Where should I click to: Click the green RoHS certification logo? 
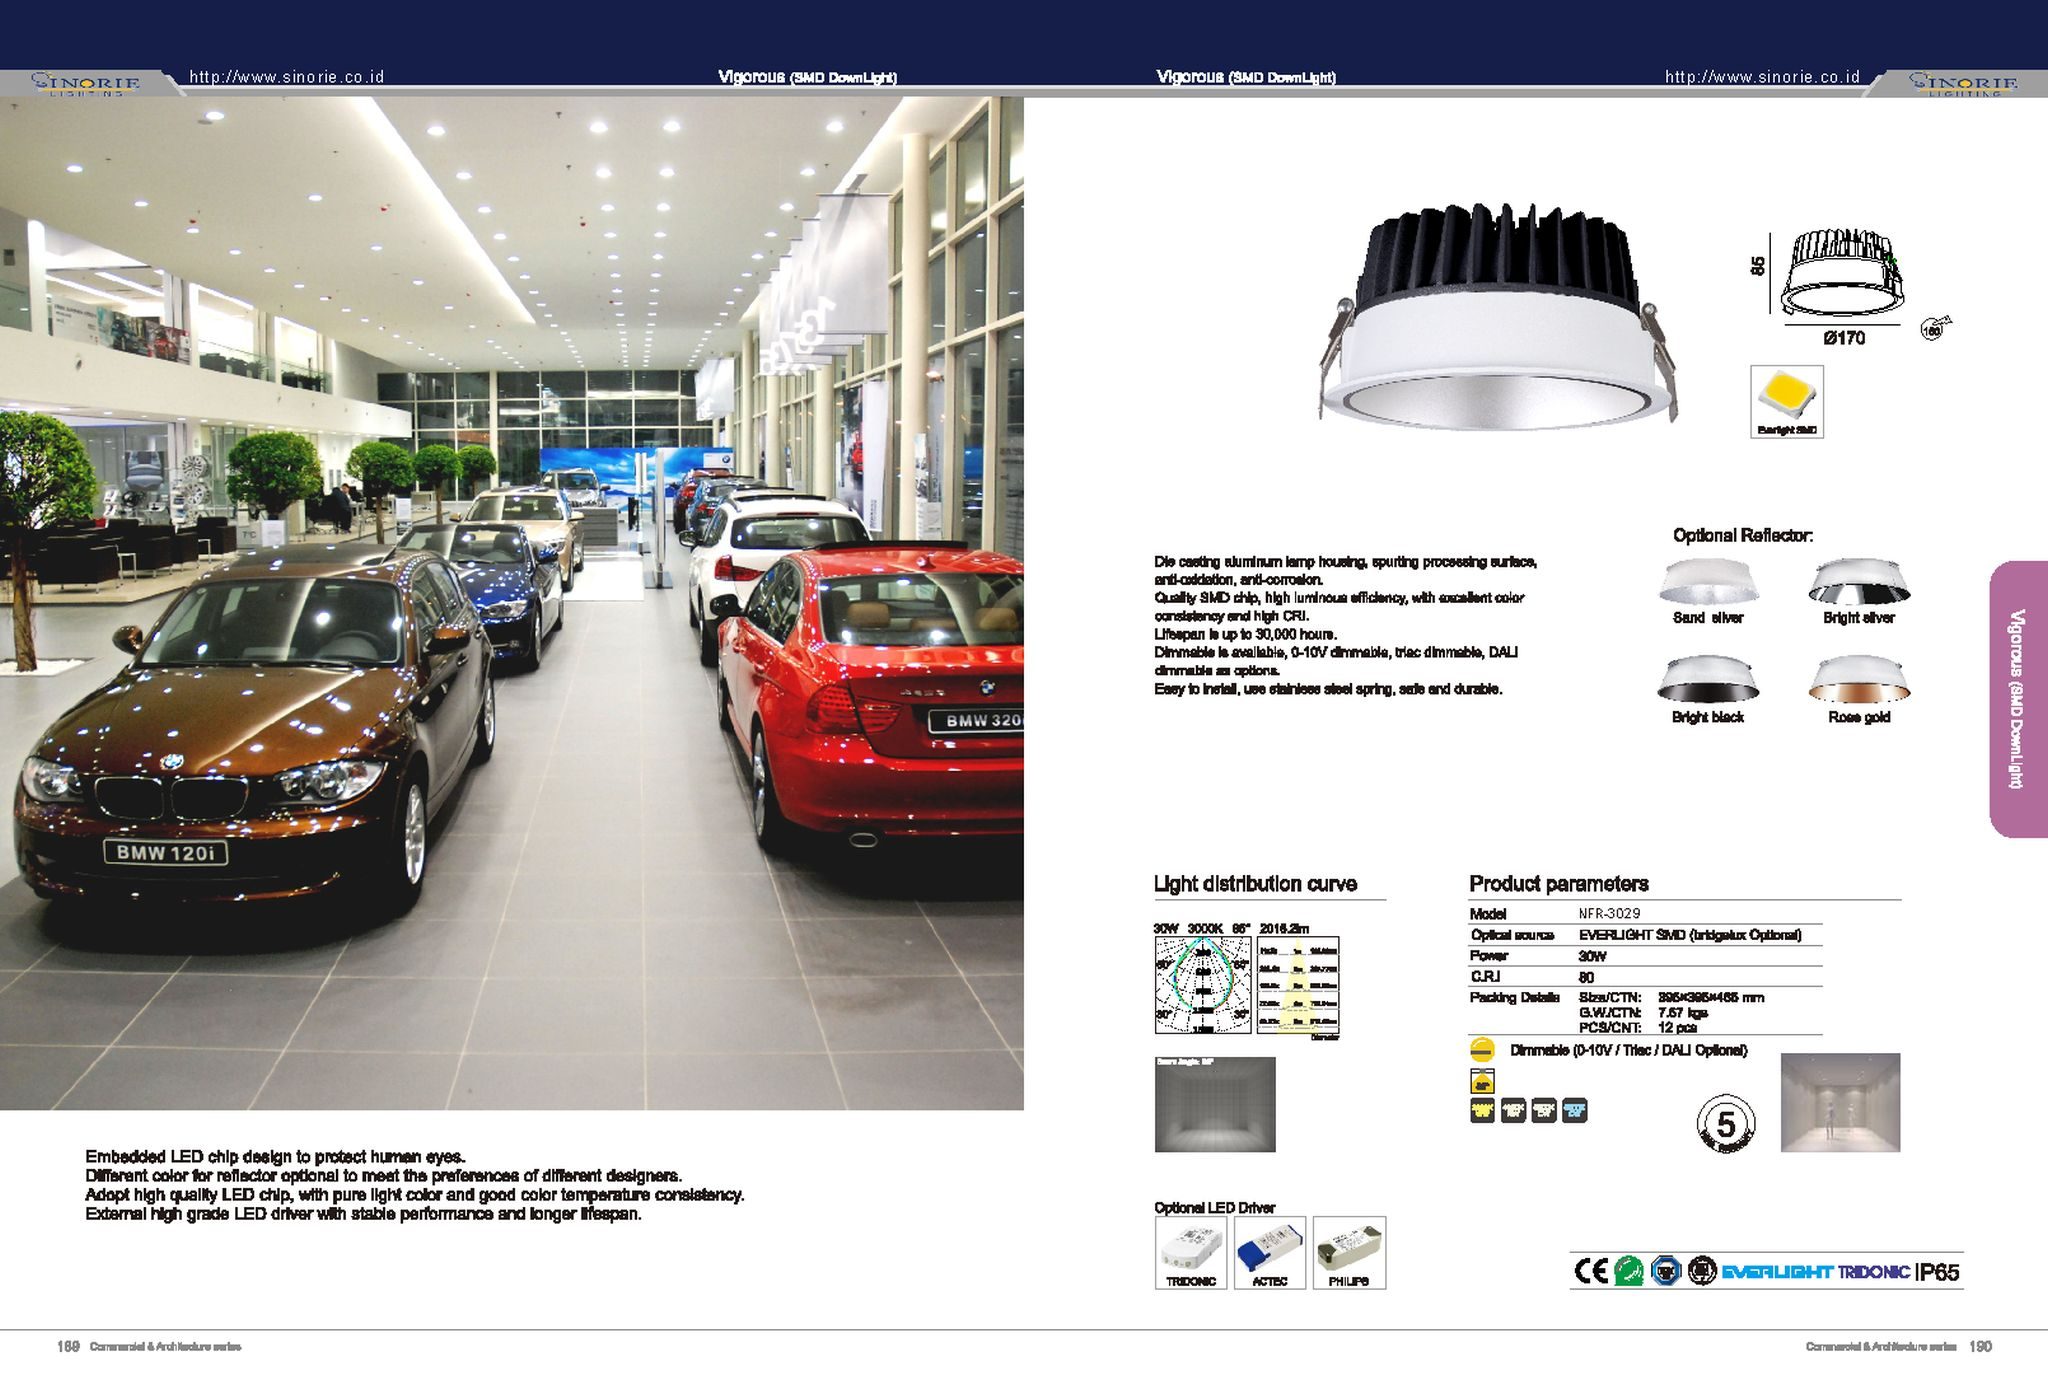click(x=1629, y=1271)
